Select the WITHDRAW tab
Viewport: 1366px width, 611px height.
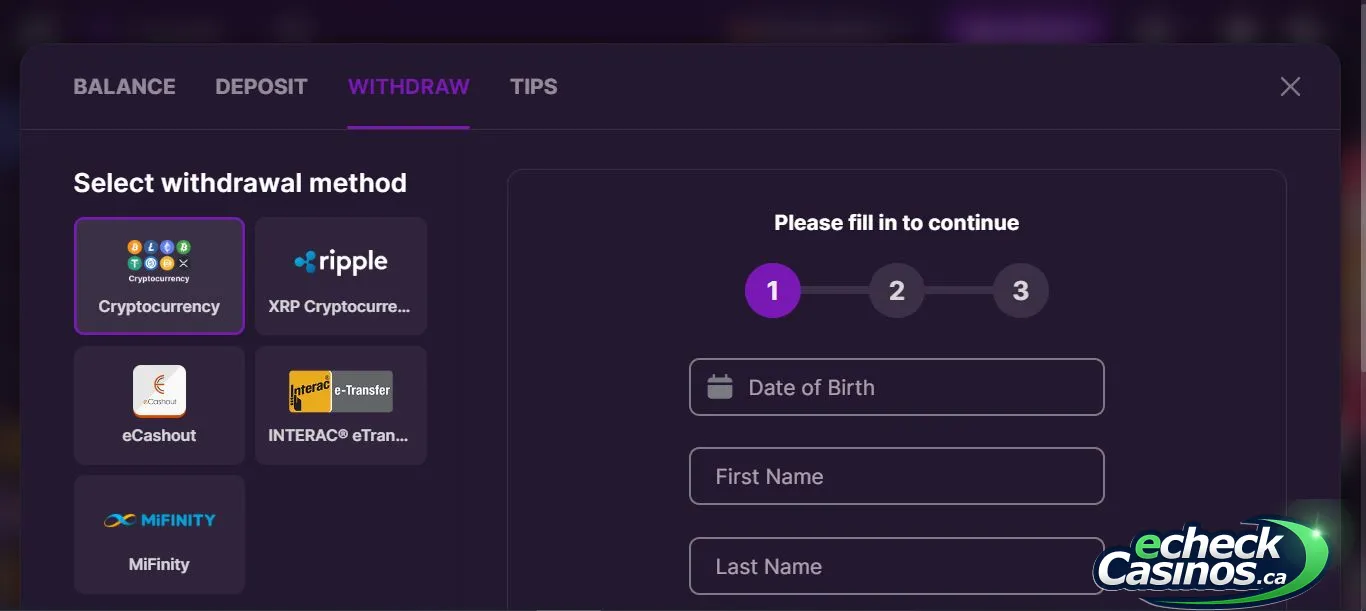pos(408,87)
